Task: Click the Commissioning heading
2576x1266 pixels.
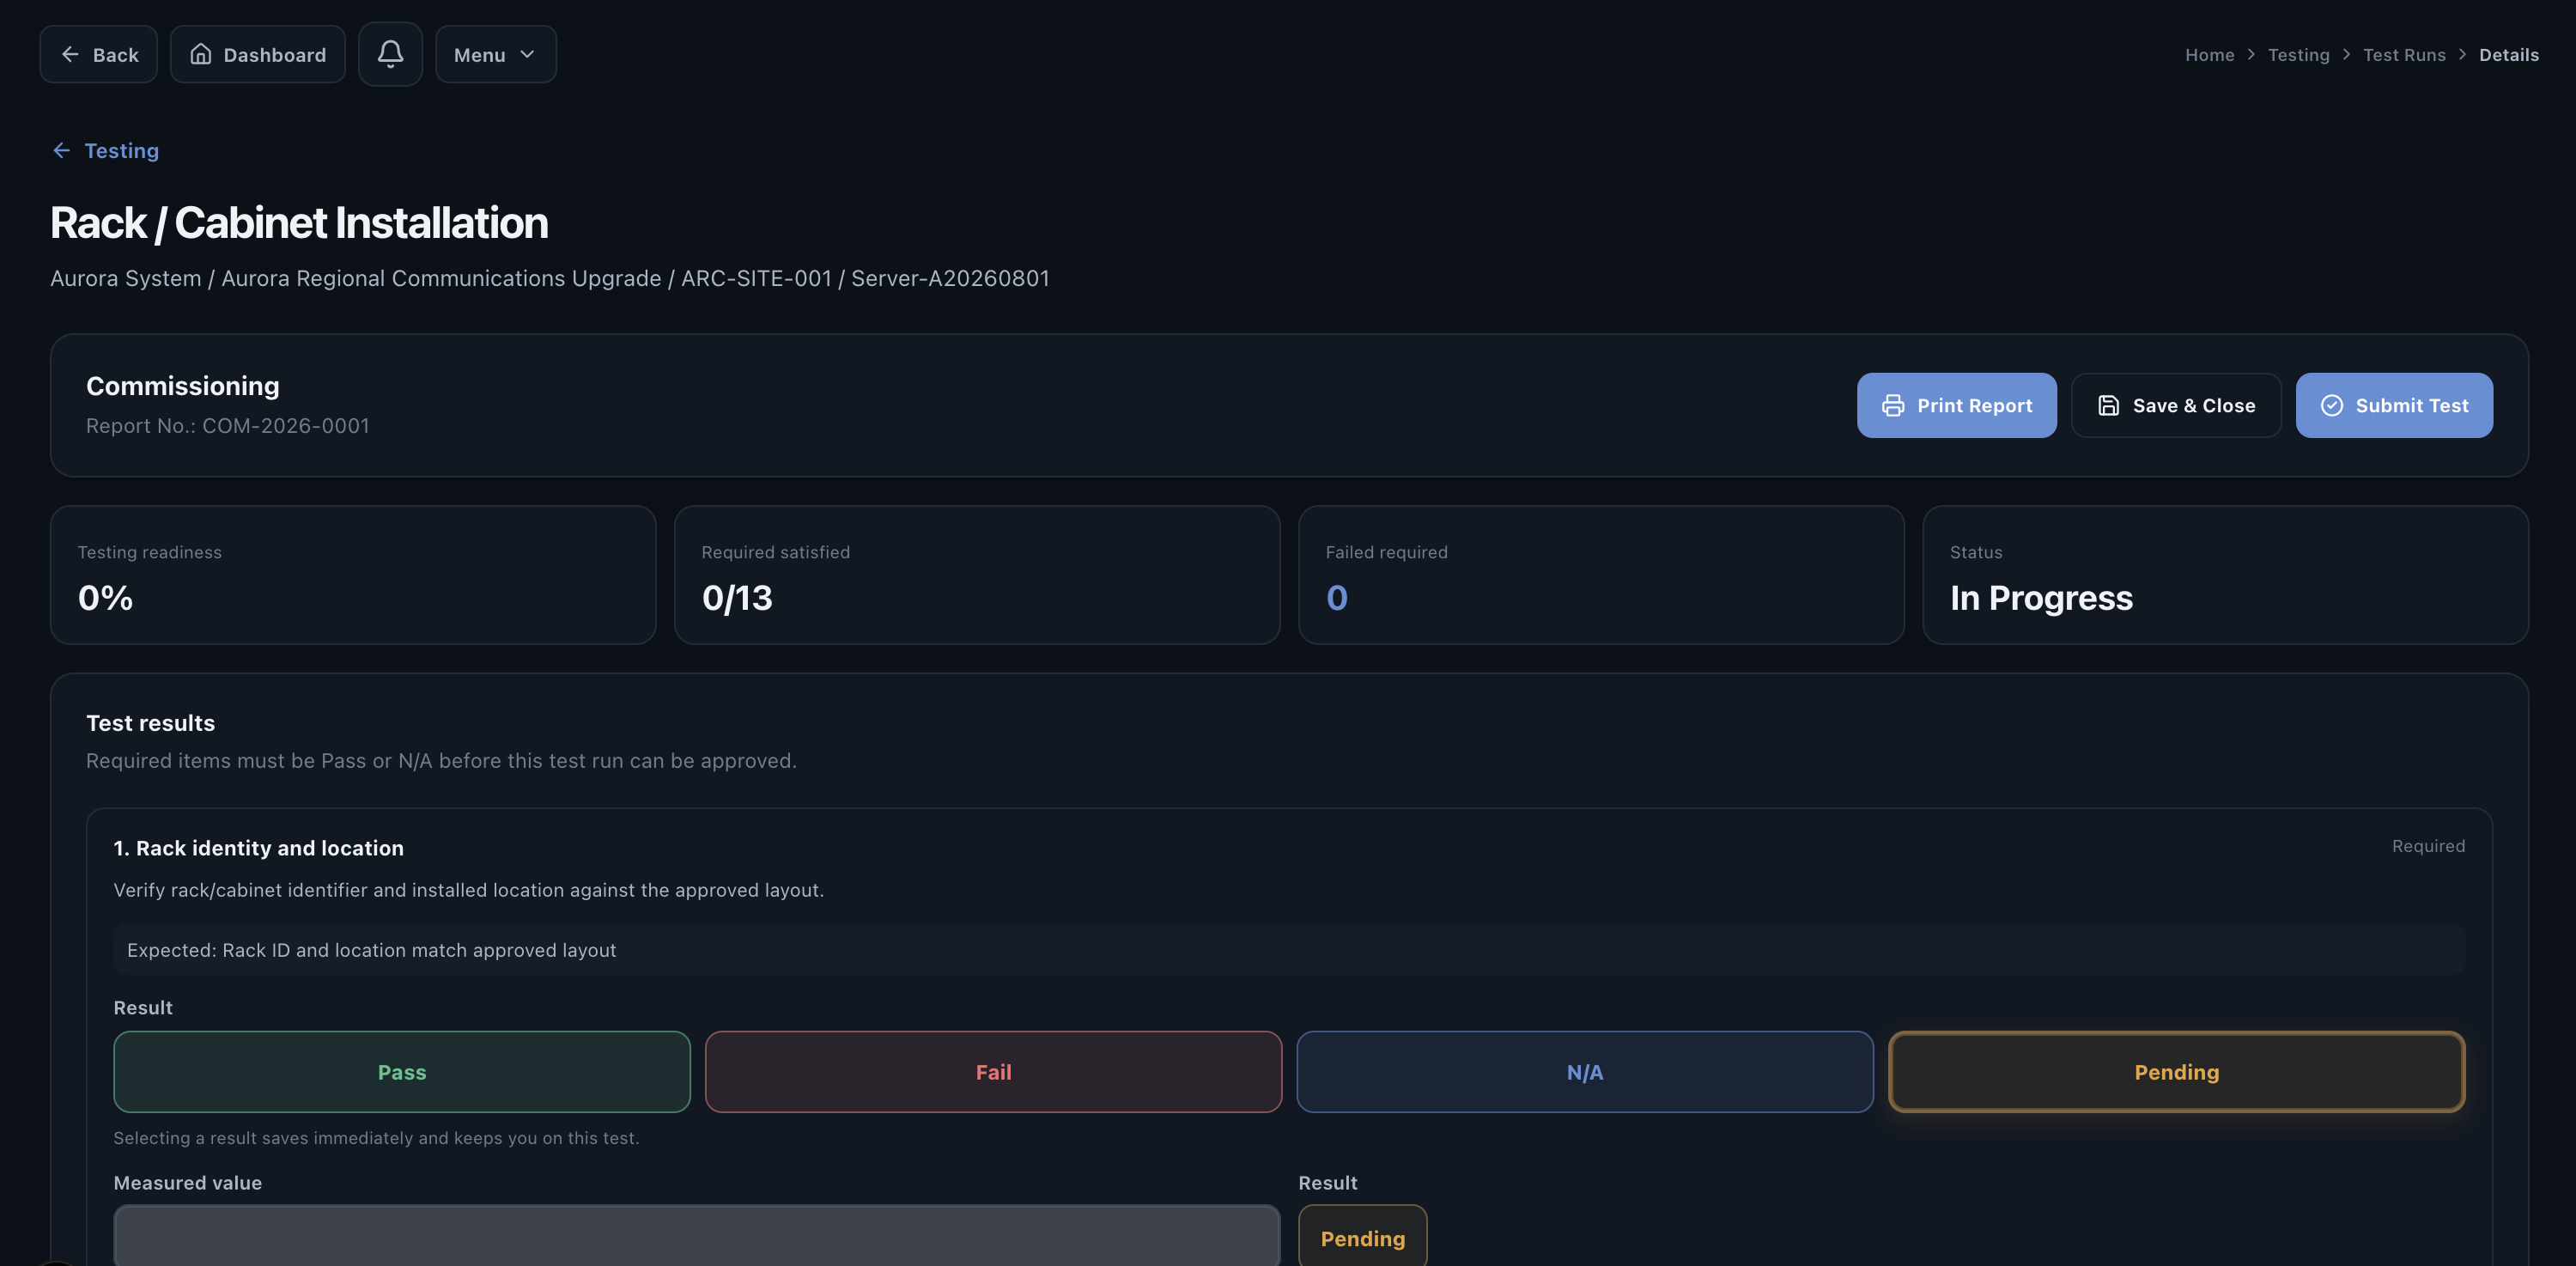Action: pos(182,386)
